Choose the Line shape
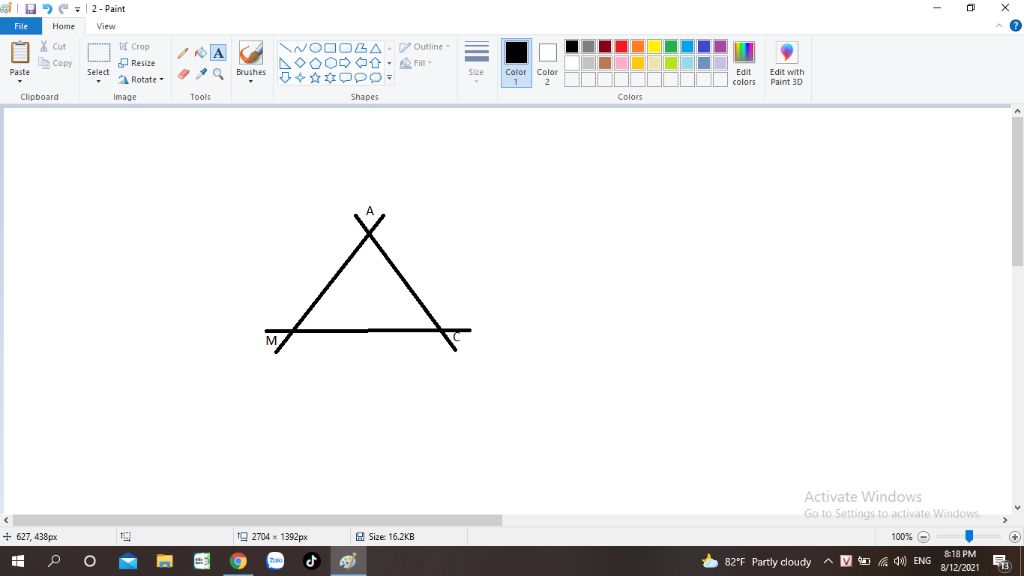This screenshot has height=576, width=1024. point(285,48)
